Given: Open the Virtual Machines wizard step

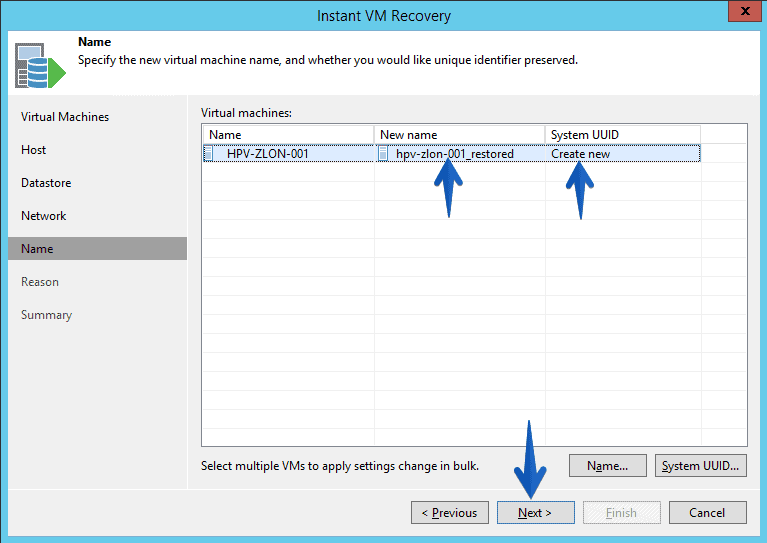Looking at the screenshot, I should (x=65, y=117).
